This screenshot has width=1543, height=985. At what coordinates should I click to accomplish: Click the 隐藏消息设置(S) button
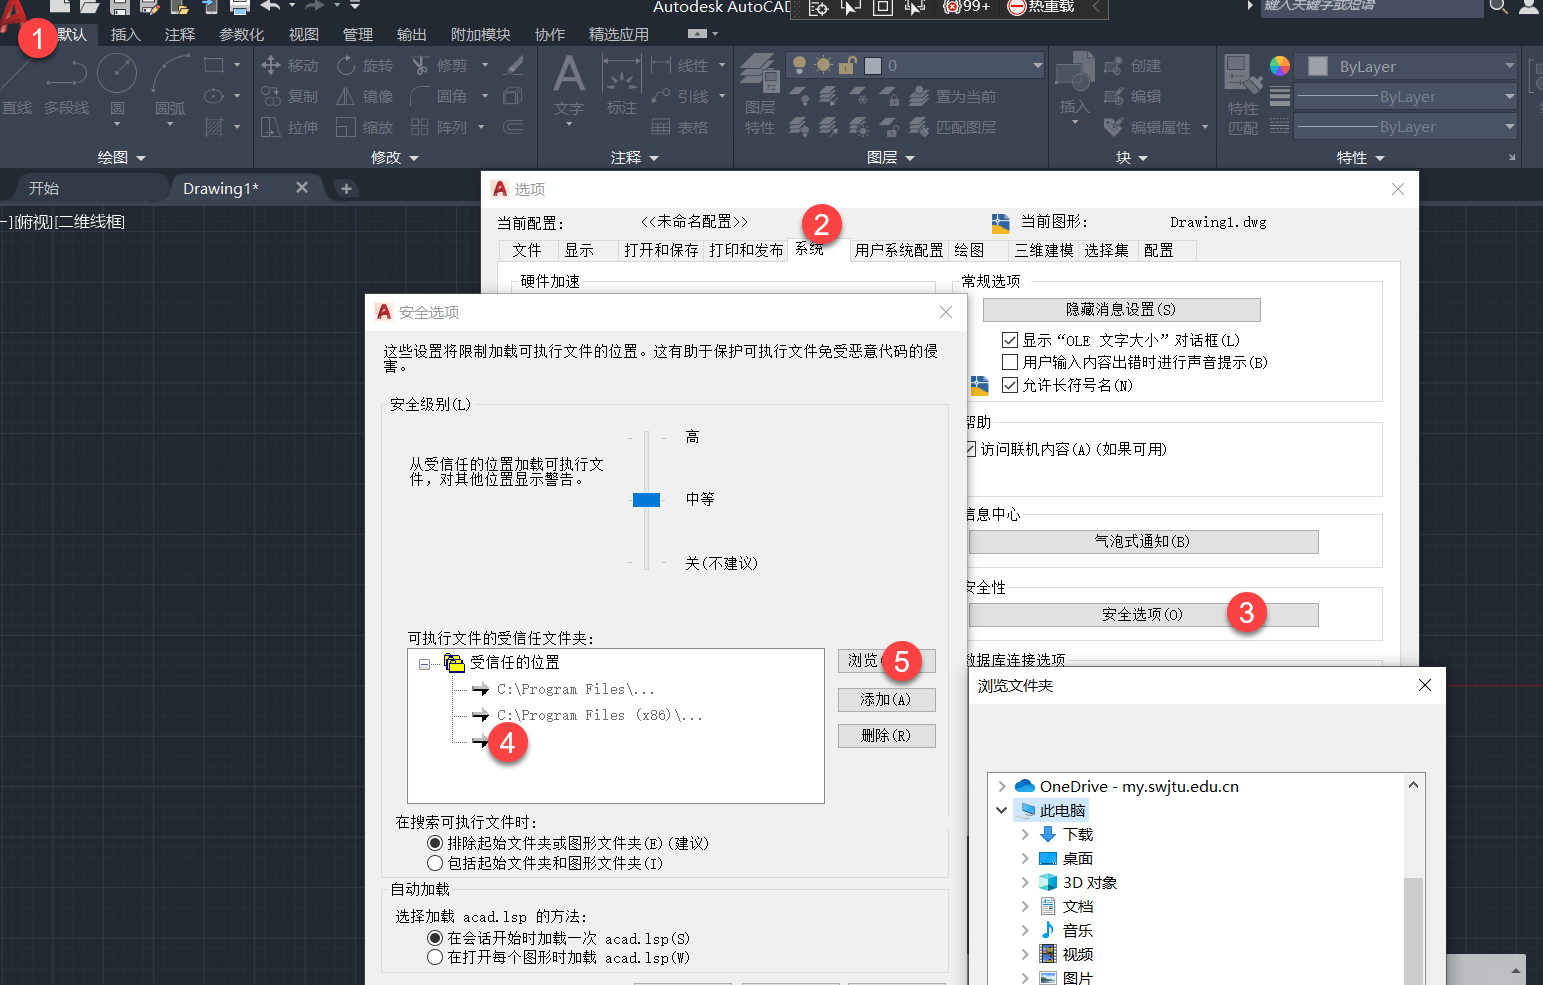1121,310
